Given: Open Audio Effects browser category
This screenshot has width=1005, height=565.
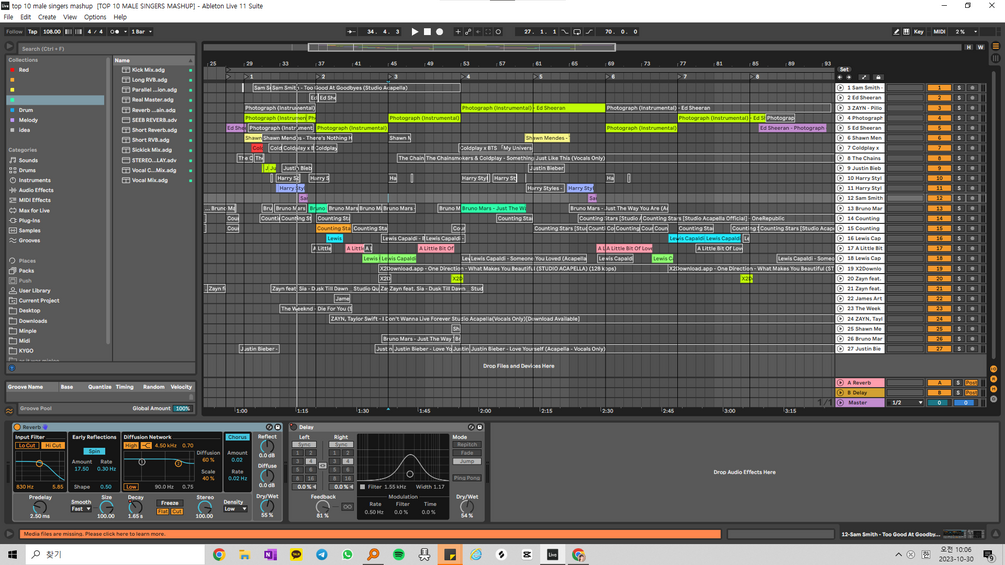Looking at the screenshot, I should (x=36, y=190).
